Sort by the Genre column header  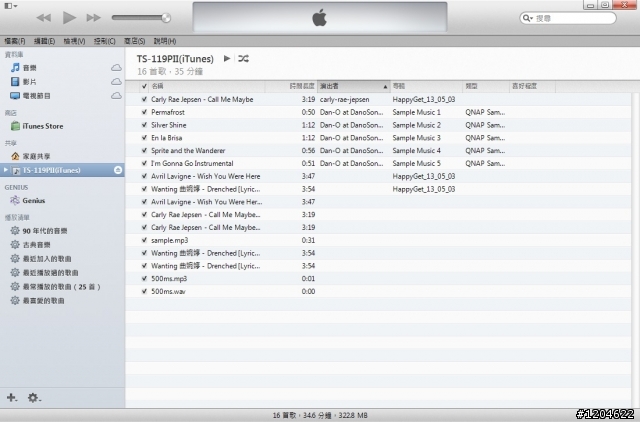[487, 86]
